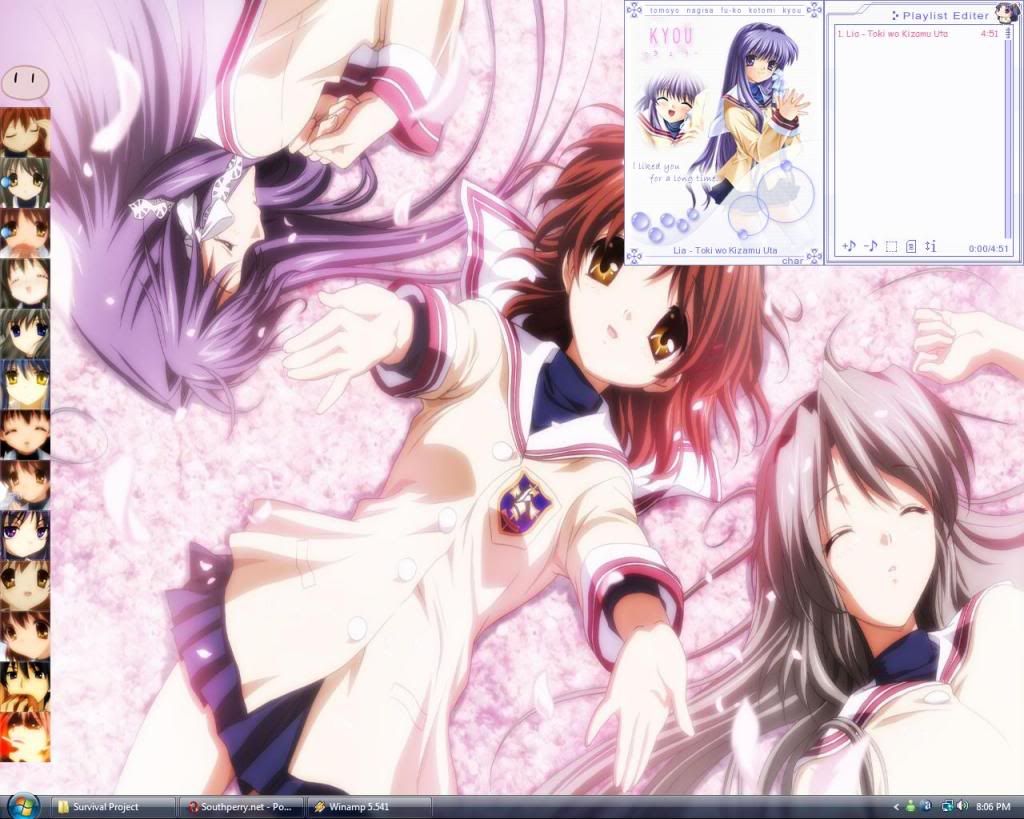This screenshot has height=819, width=1024.
Task: Click the song title below Kyou artwork
Action: coord(725,250)
